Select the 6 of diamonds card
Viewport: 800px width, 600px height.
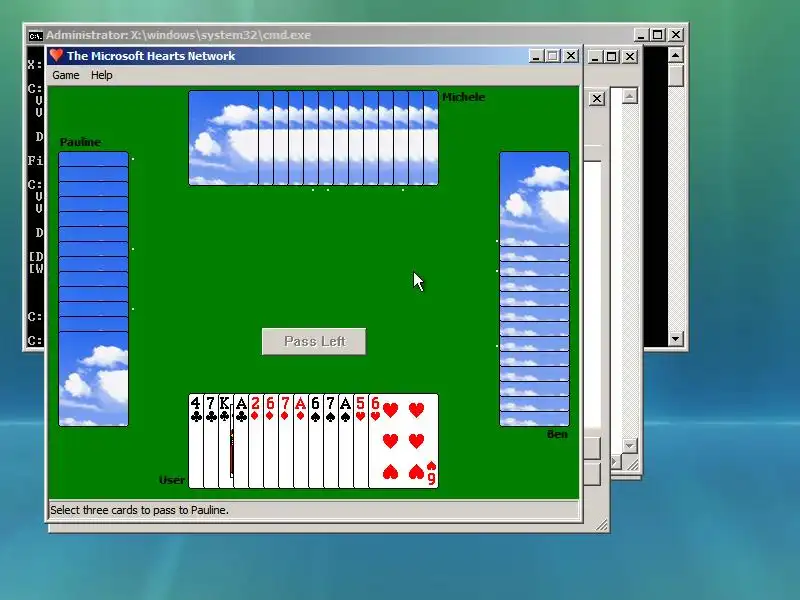click(270, 441)
